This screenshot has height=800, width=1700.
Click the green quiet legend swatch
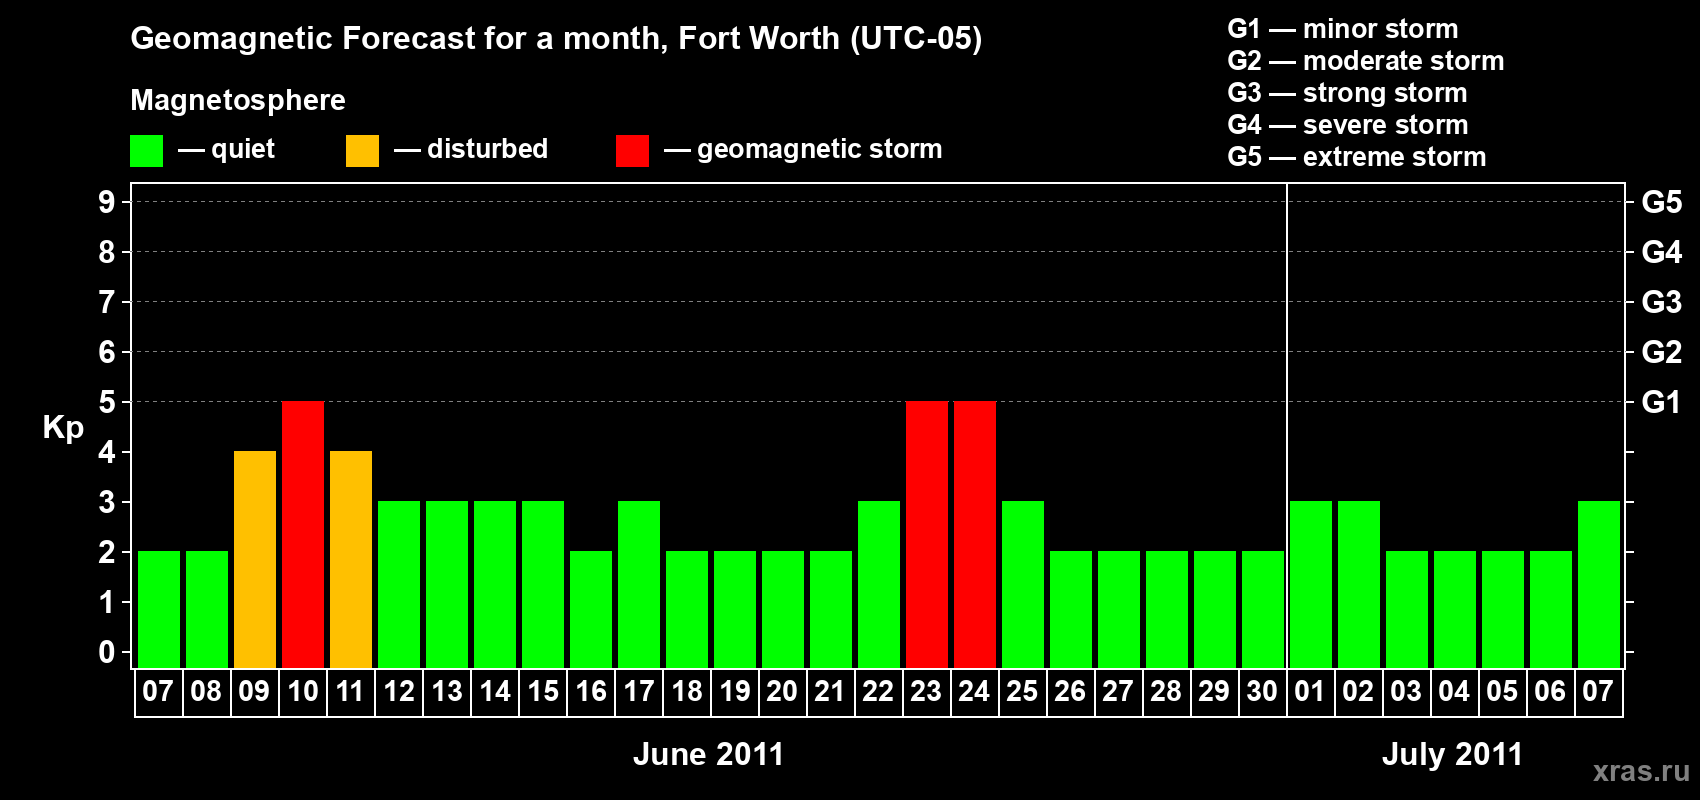point(146,151)
